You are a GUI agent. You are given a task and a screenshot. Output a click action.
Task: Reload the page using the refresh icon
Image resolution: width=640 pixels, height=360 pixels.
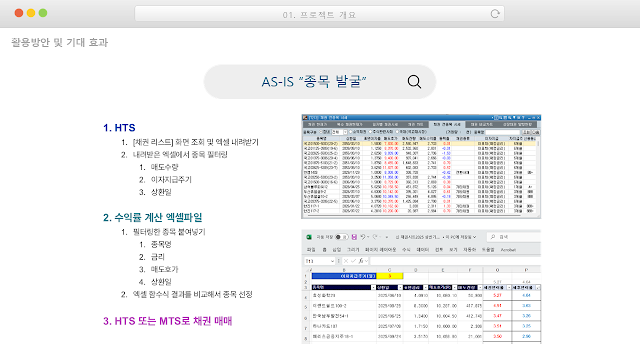(495, 14)
